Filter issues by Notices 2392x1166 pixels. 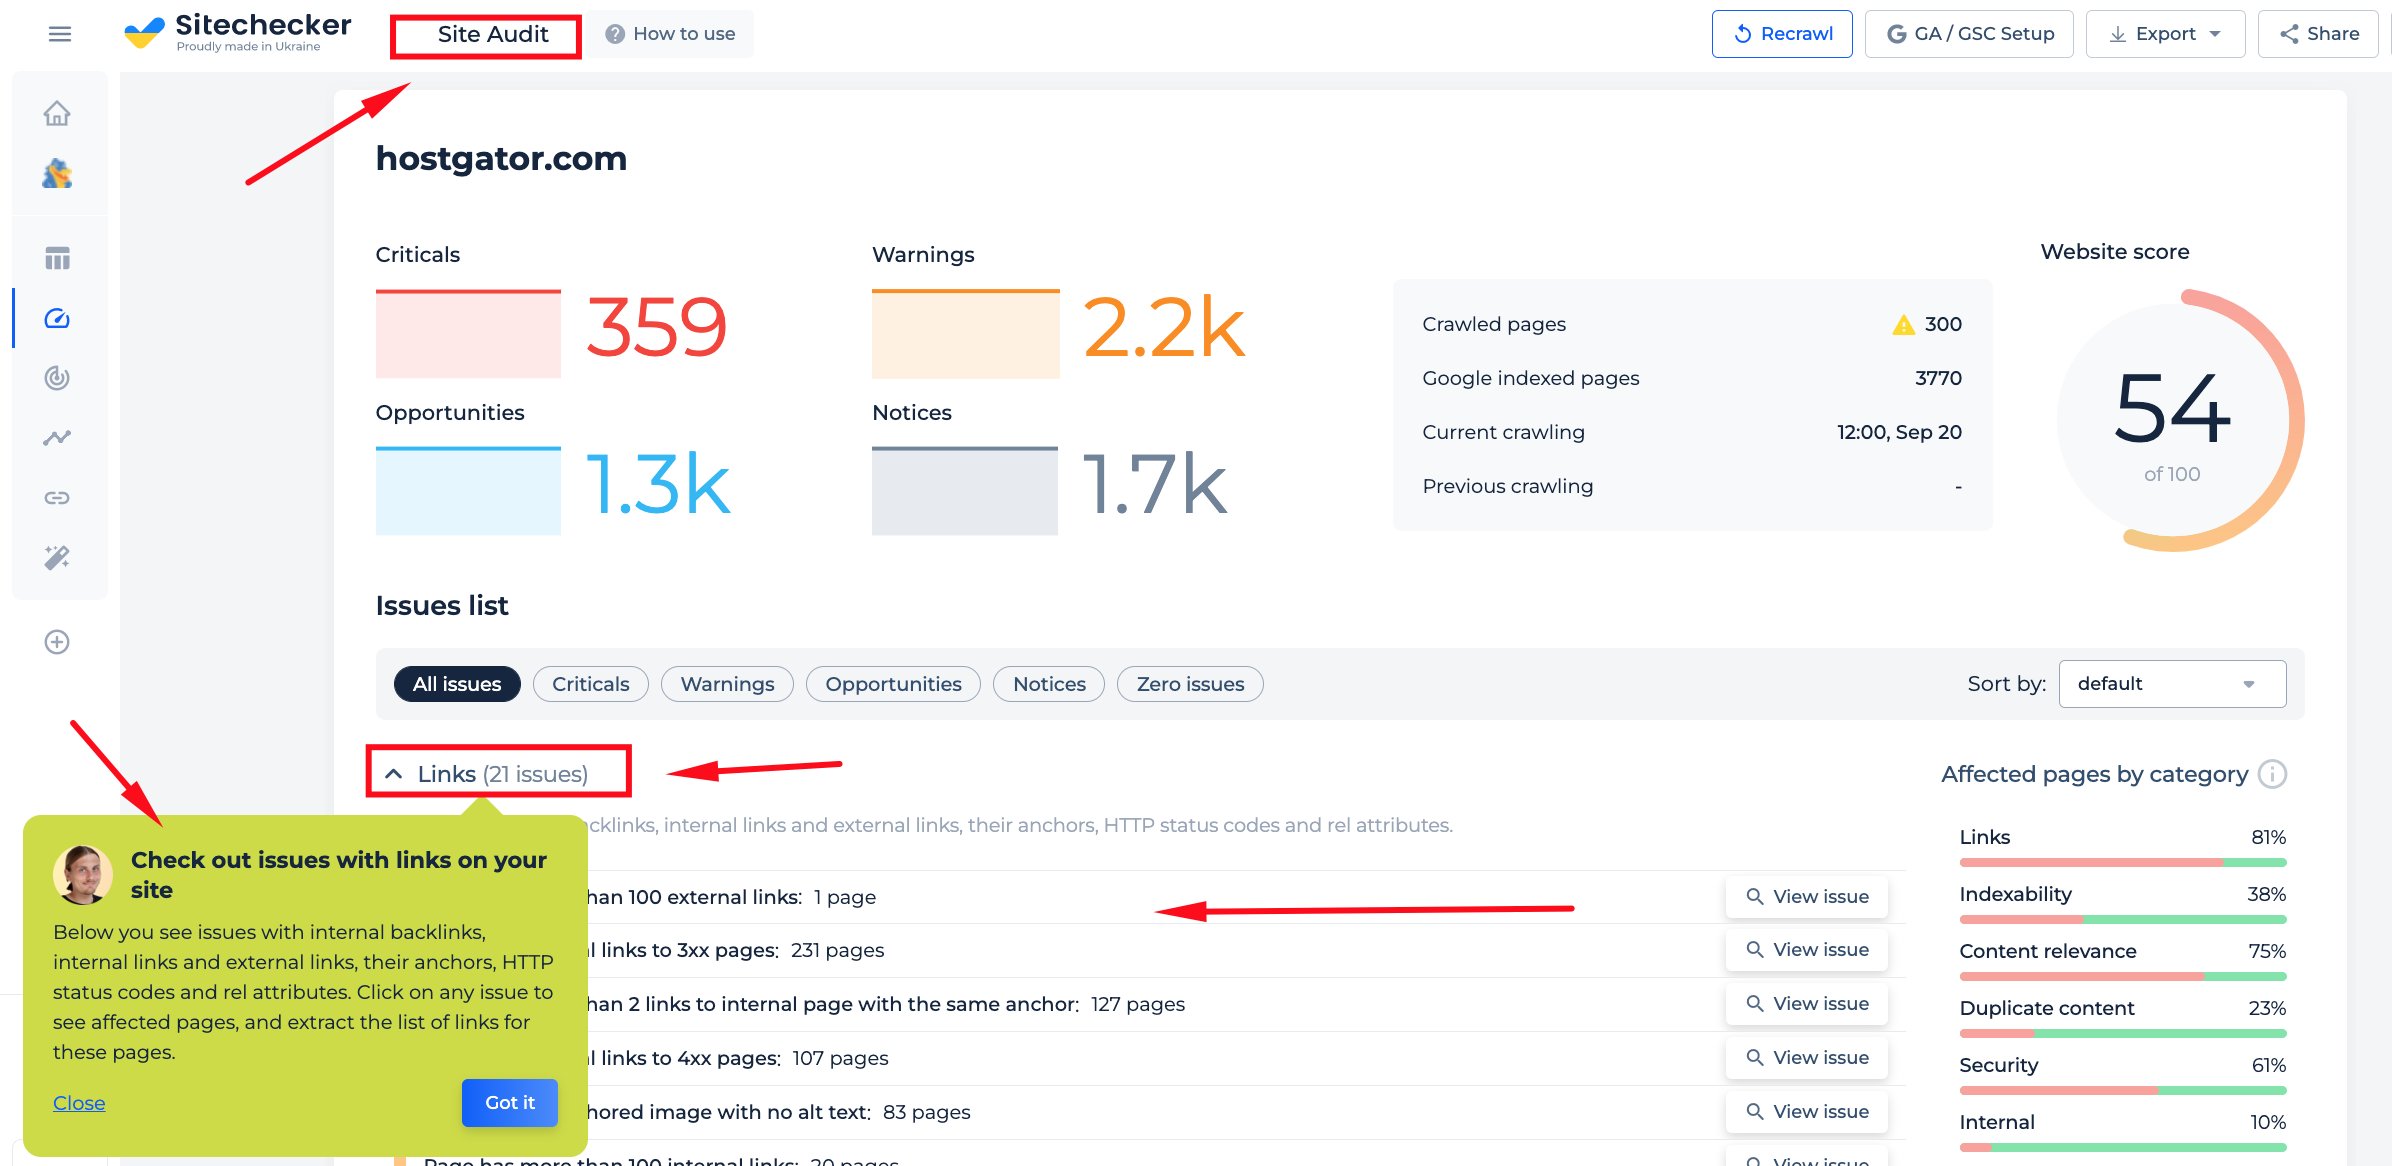coord(1049,684)
